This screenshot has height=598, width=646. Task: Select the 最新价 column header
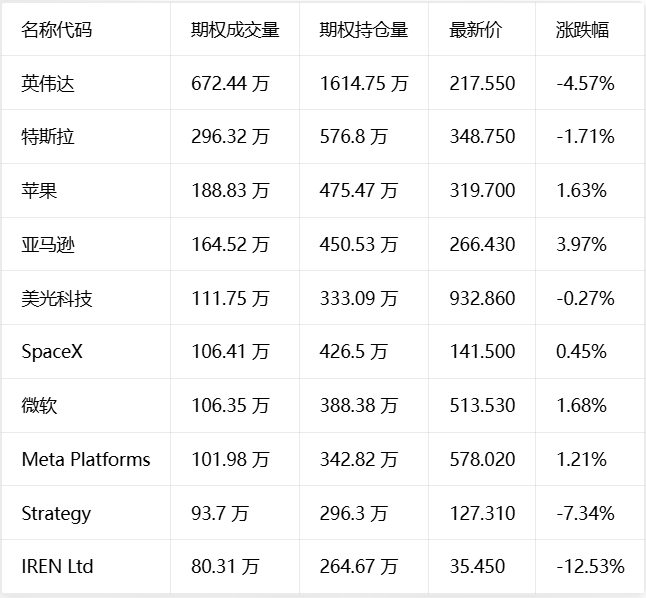[476, 30]
